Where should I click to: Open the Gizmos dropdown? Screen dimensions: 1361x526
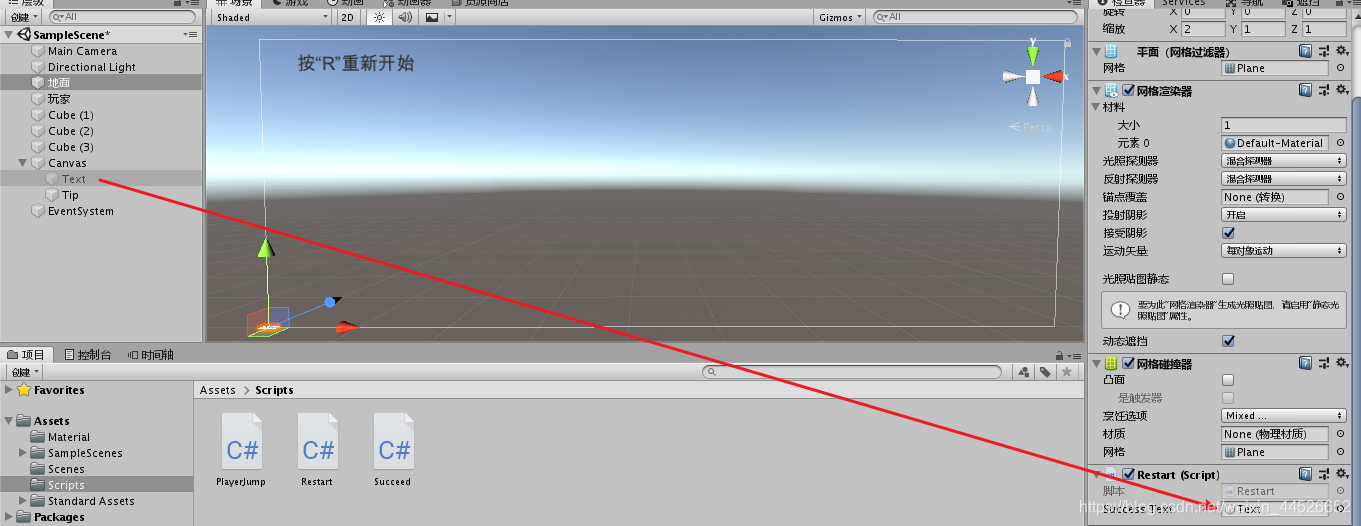[840, 17]
